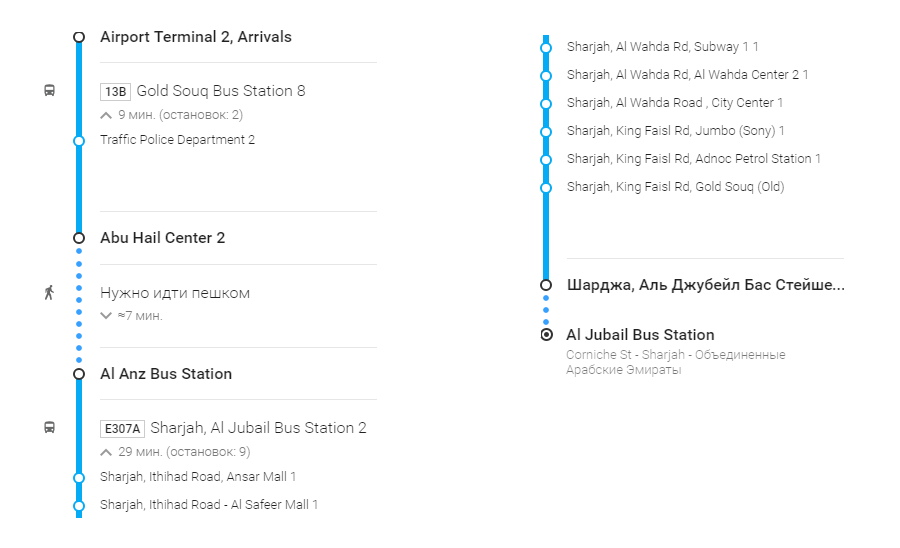Click the stop circle at Al Anz Bus Station
The width and height of the screenshot is (900, 548).
pyautogui.click(x=79, y=374)
